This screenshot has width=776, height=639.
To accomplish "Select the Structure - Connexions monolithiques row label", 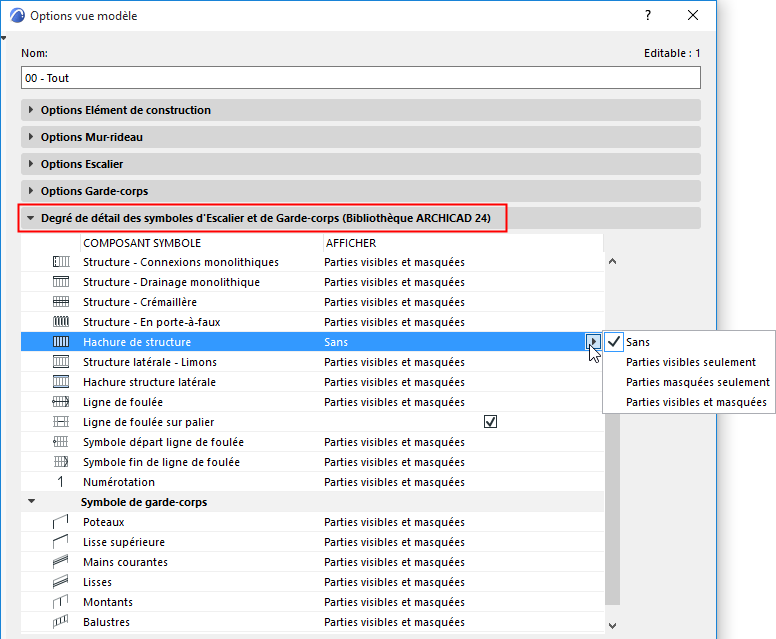I will [x=181, y=262].
